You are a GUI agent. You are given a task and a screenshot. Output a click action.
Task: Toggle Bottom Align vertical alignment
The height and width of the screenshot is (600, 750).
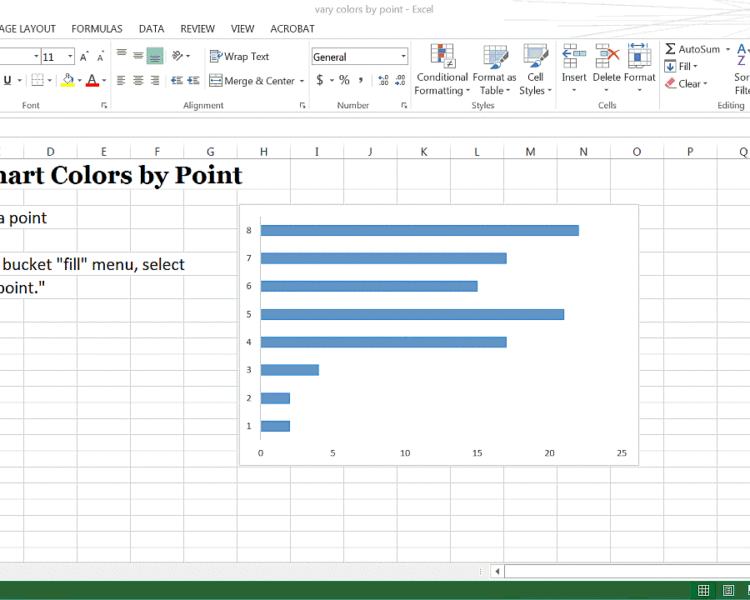click(155, 56)
